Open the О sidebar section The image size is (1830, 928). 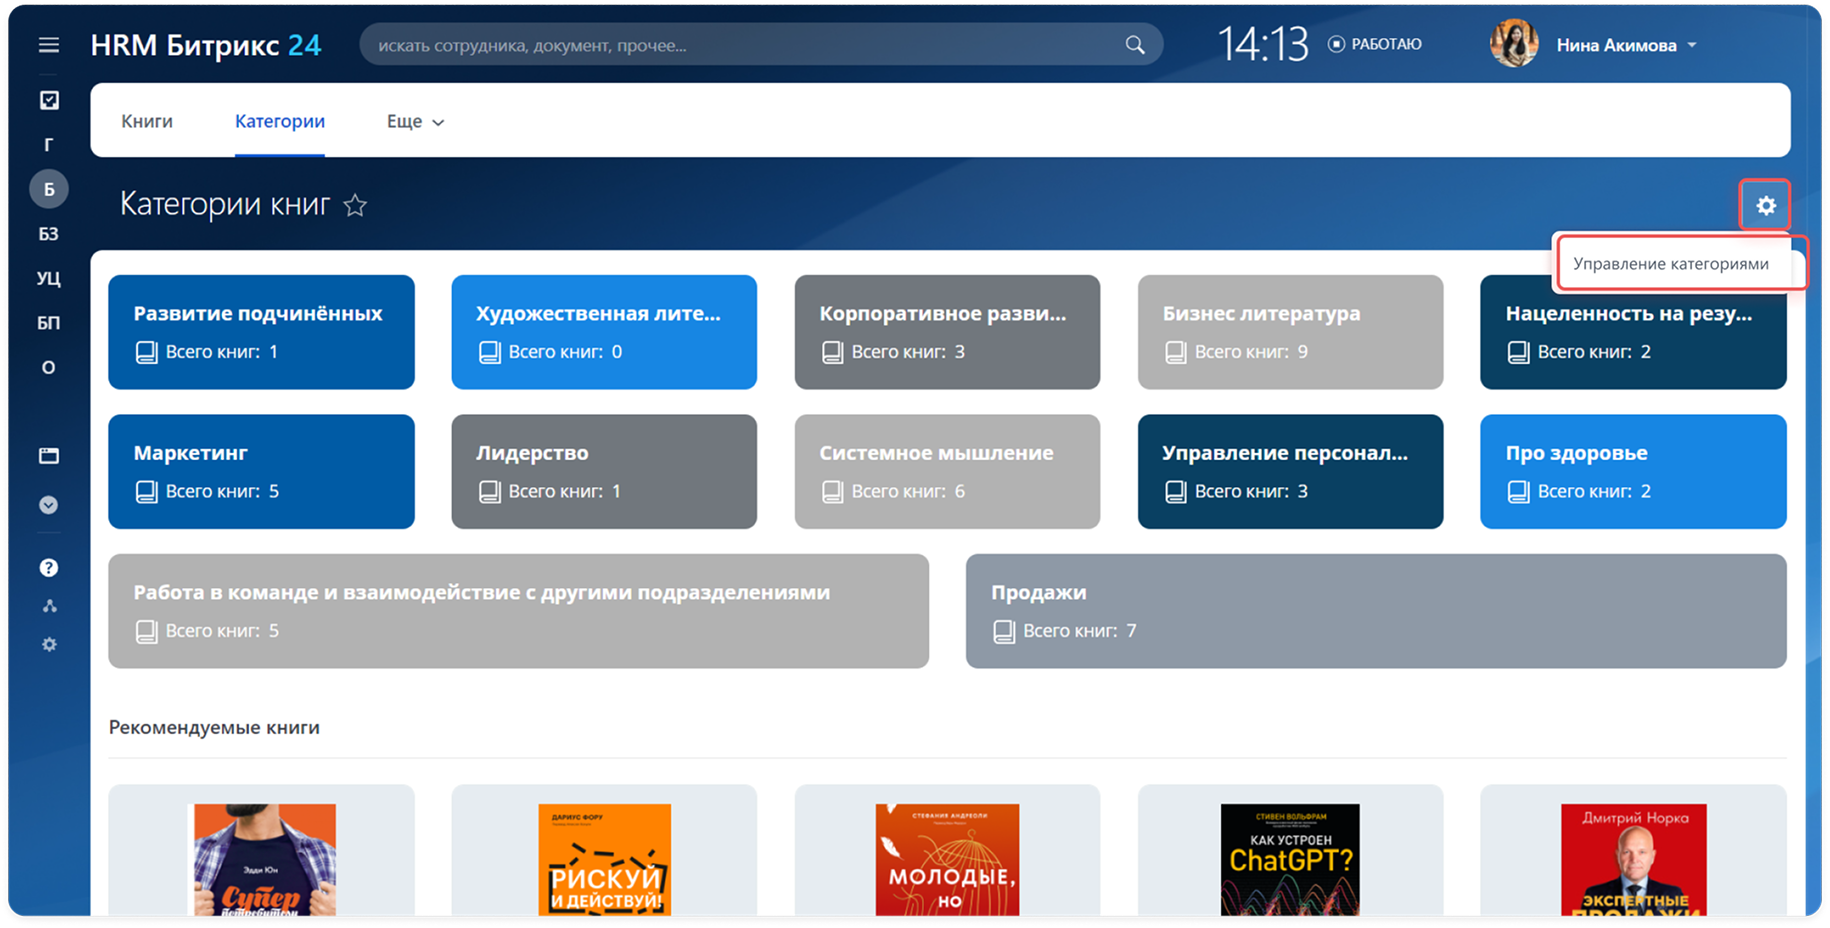[49, 367]
